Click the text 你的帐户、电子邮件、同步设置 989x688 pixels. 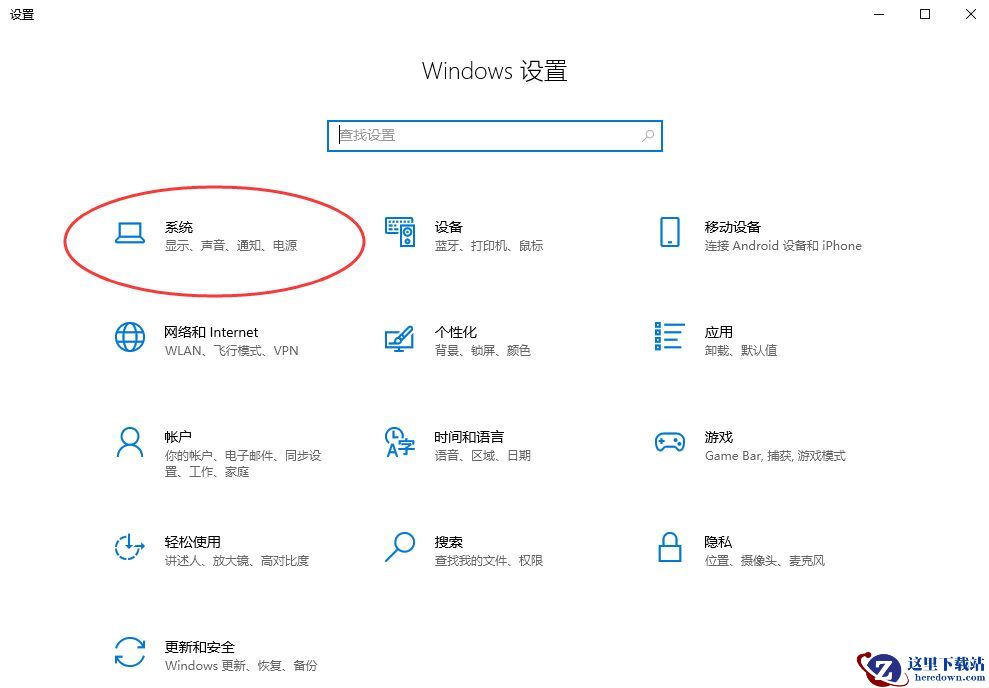tap(243, 464)
